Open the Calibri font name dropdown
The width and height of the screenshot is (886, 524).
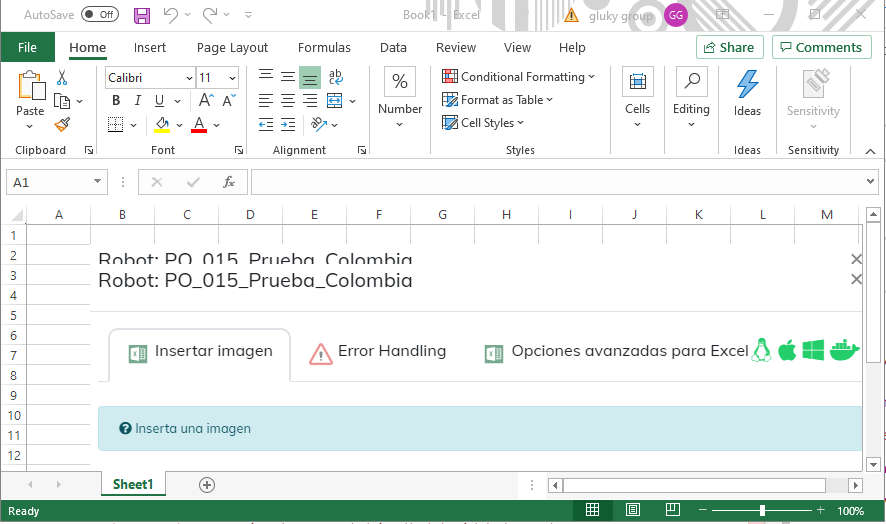(188, 78)
